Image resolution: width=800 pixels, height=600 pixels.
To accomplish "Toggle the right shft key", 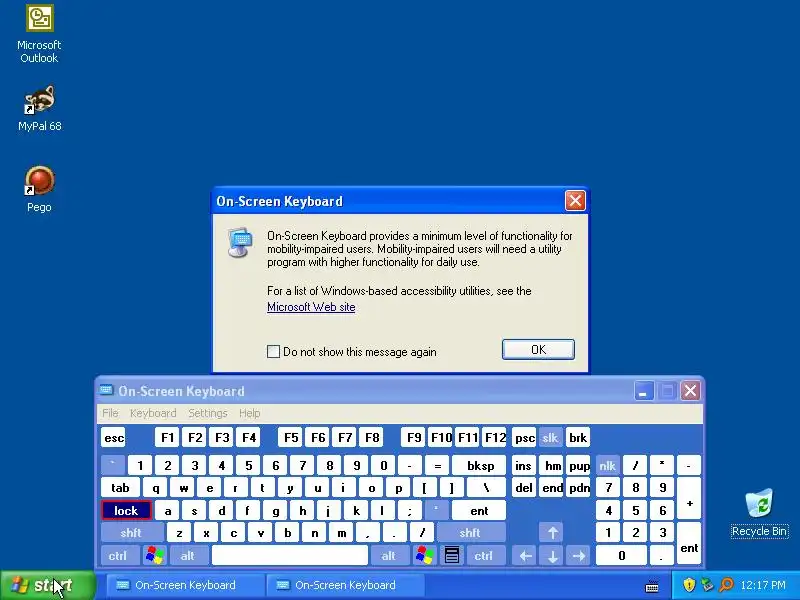I will pyautogui.click(x=470, y=533).
